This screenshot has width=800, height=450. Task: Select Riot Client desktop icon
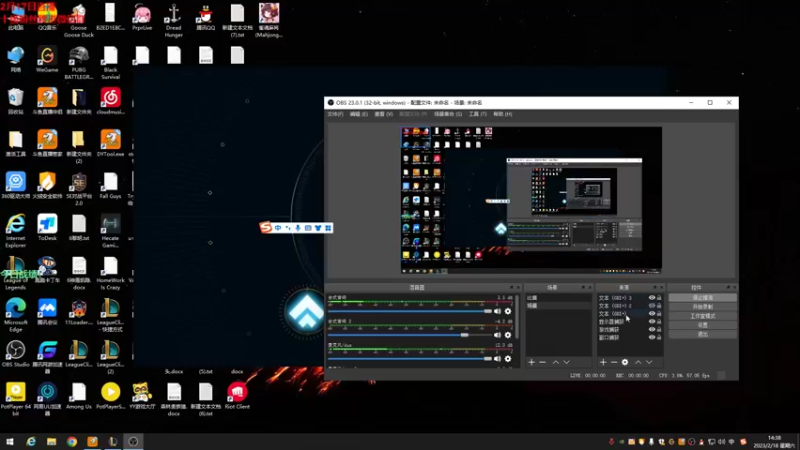coord(237,396)
